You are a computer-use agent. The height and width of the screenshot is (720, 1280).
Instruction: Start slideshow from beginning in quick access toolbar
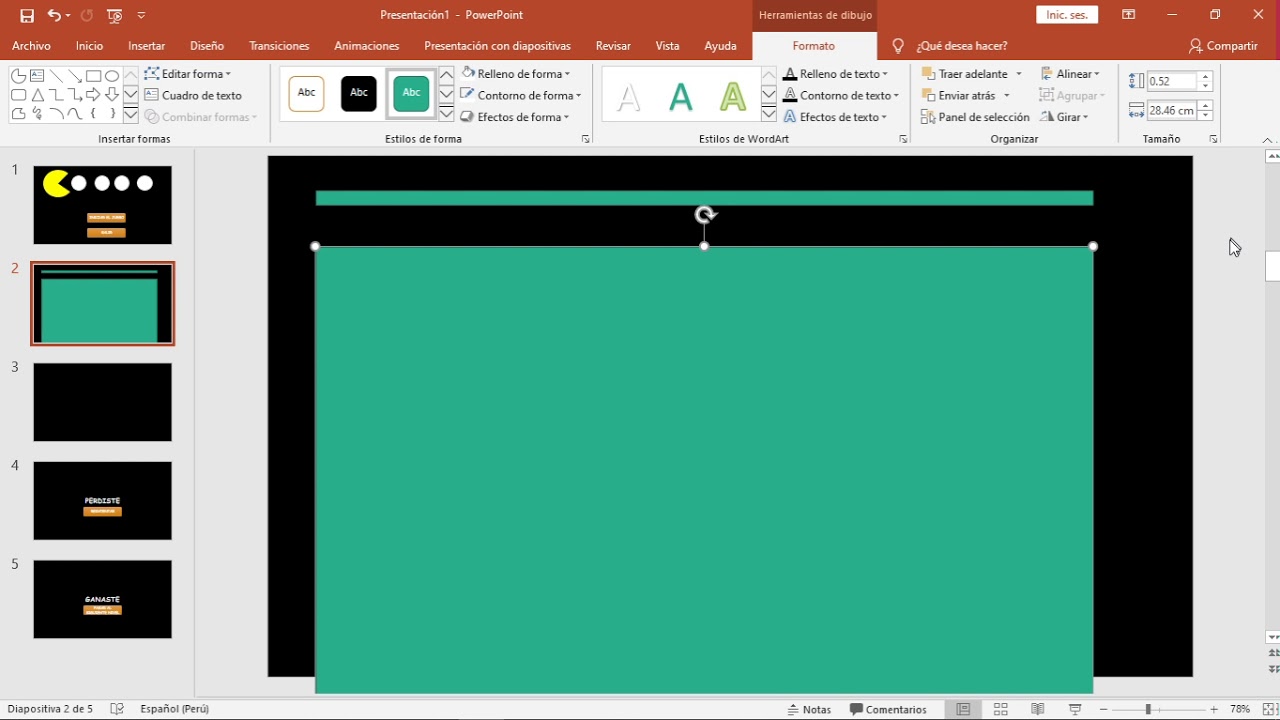click(x=114, y=15)
